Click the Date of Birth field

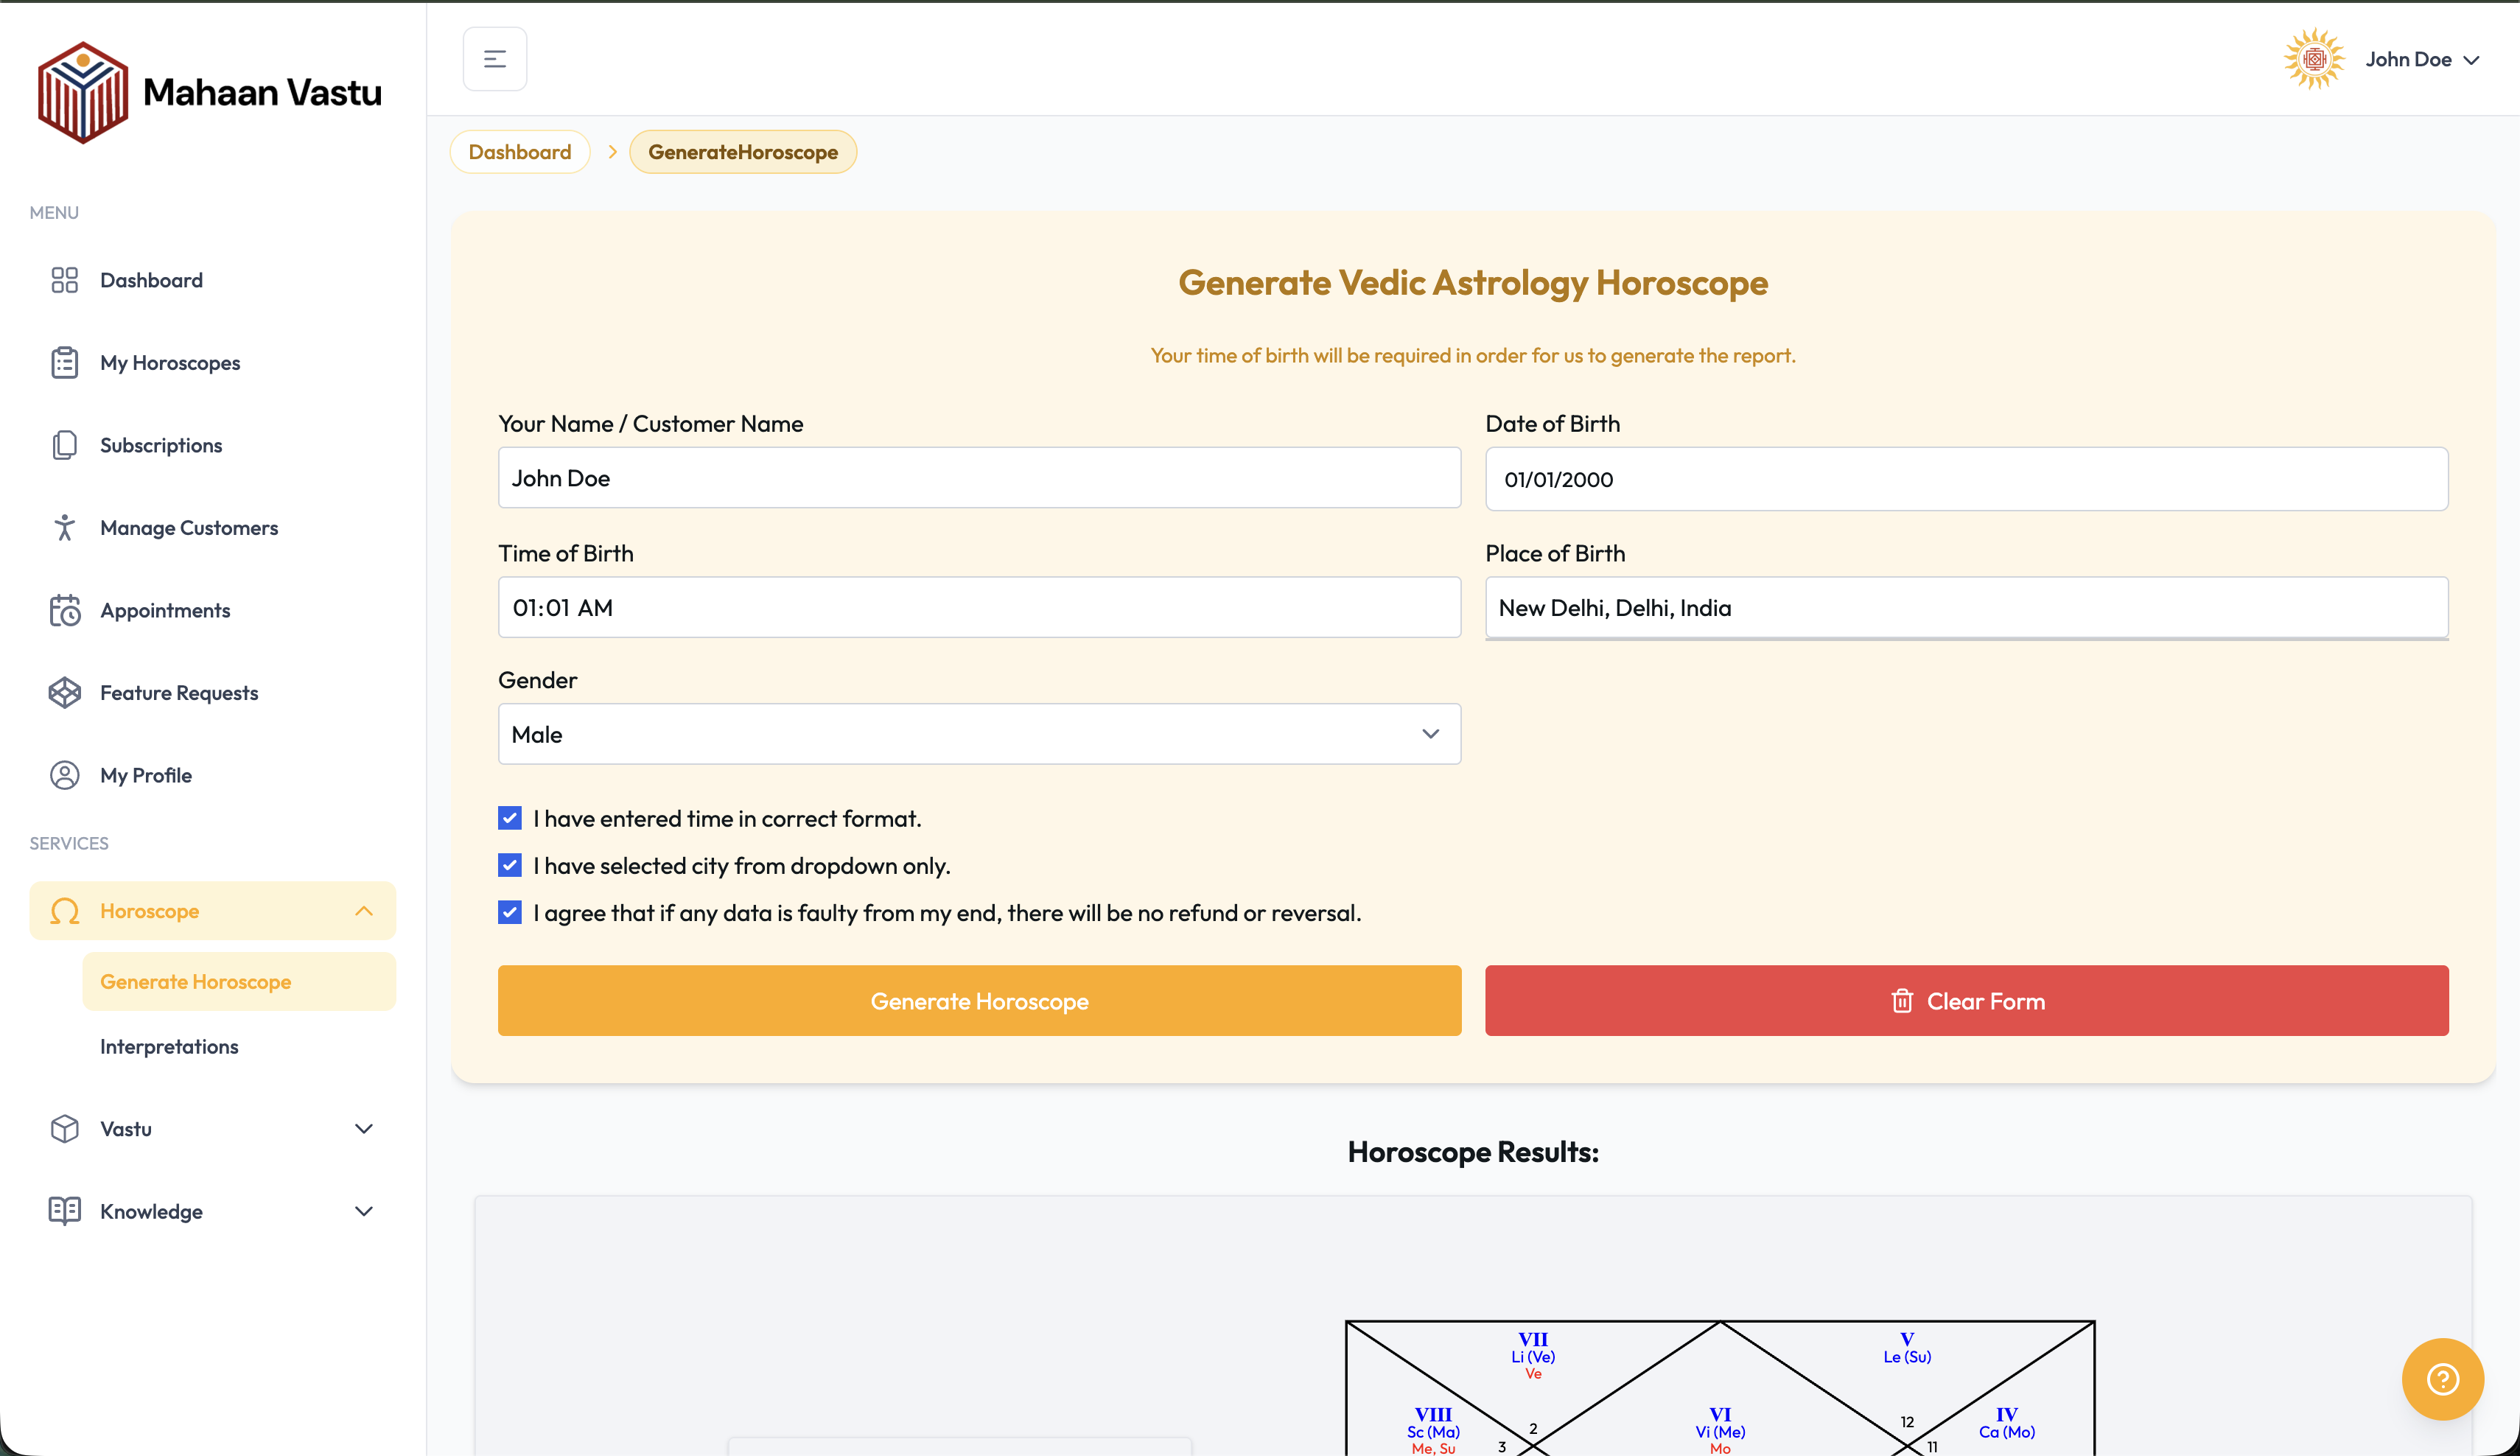pyautogui.click(x=1967, y=478)
